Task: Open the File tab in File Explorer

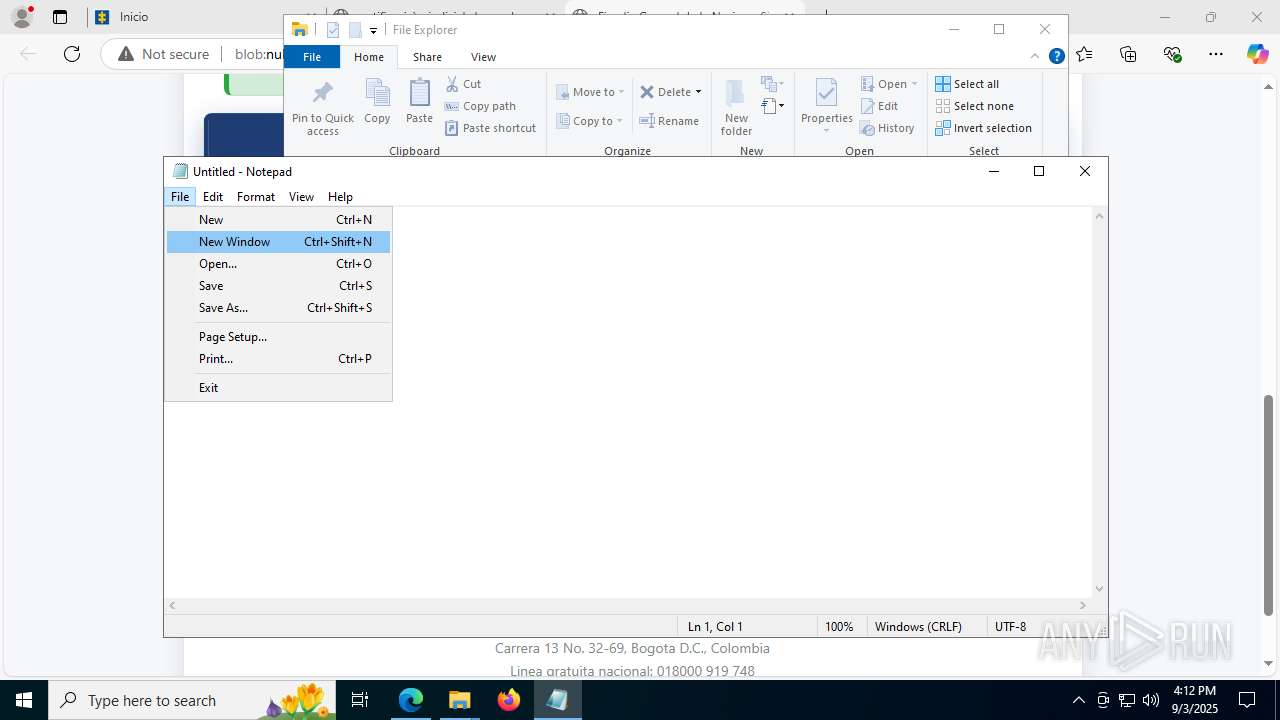Action: pyautogui.click(x=312, y=57)
